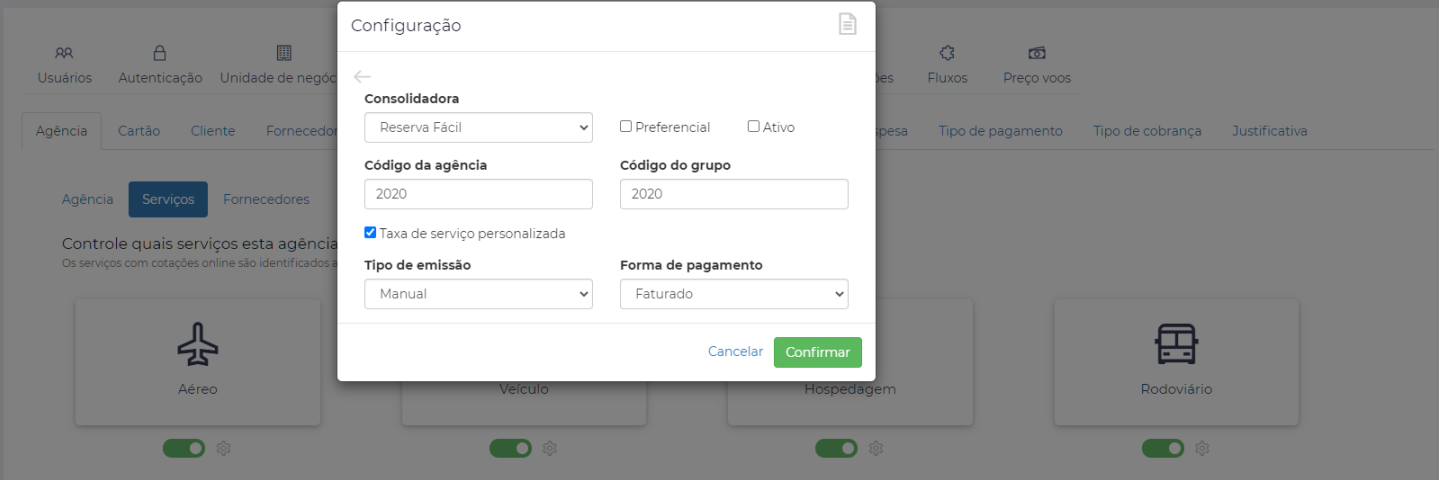The height and width of the screenshot is (480, 1439).
Task: Click the green Confirmar button
Action: click(818, 352)
